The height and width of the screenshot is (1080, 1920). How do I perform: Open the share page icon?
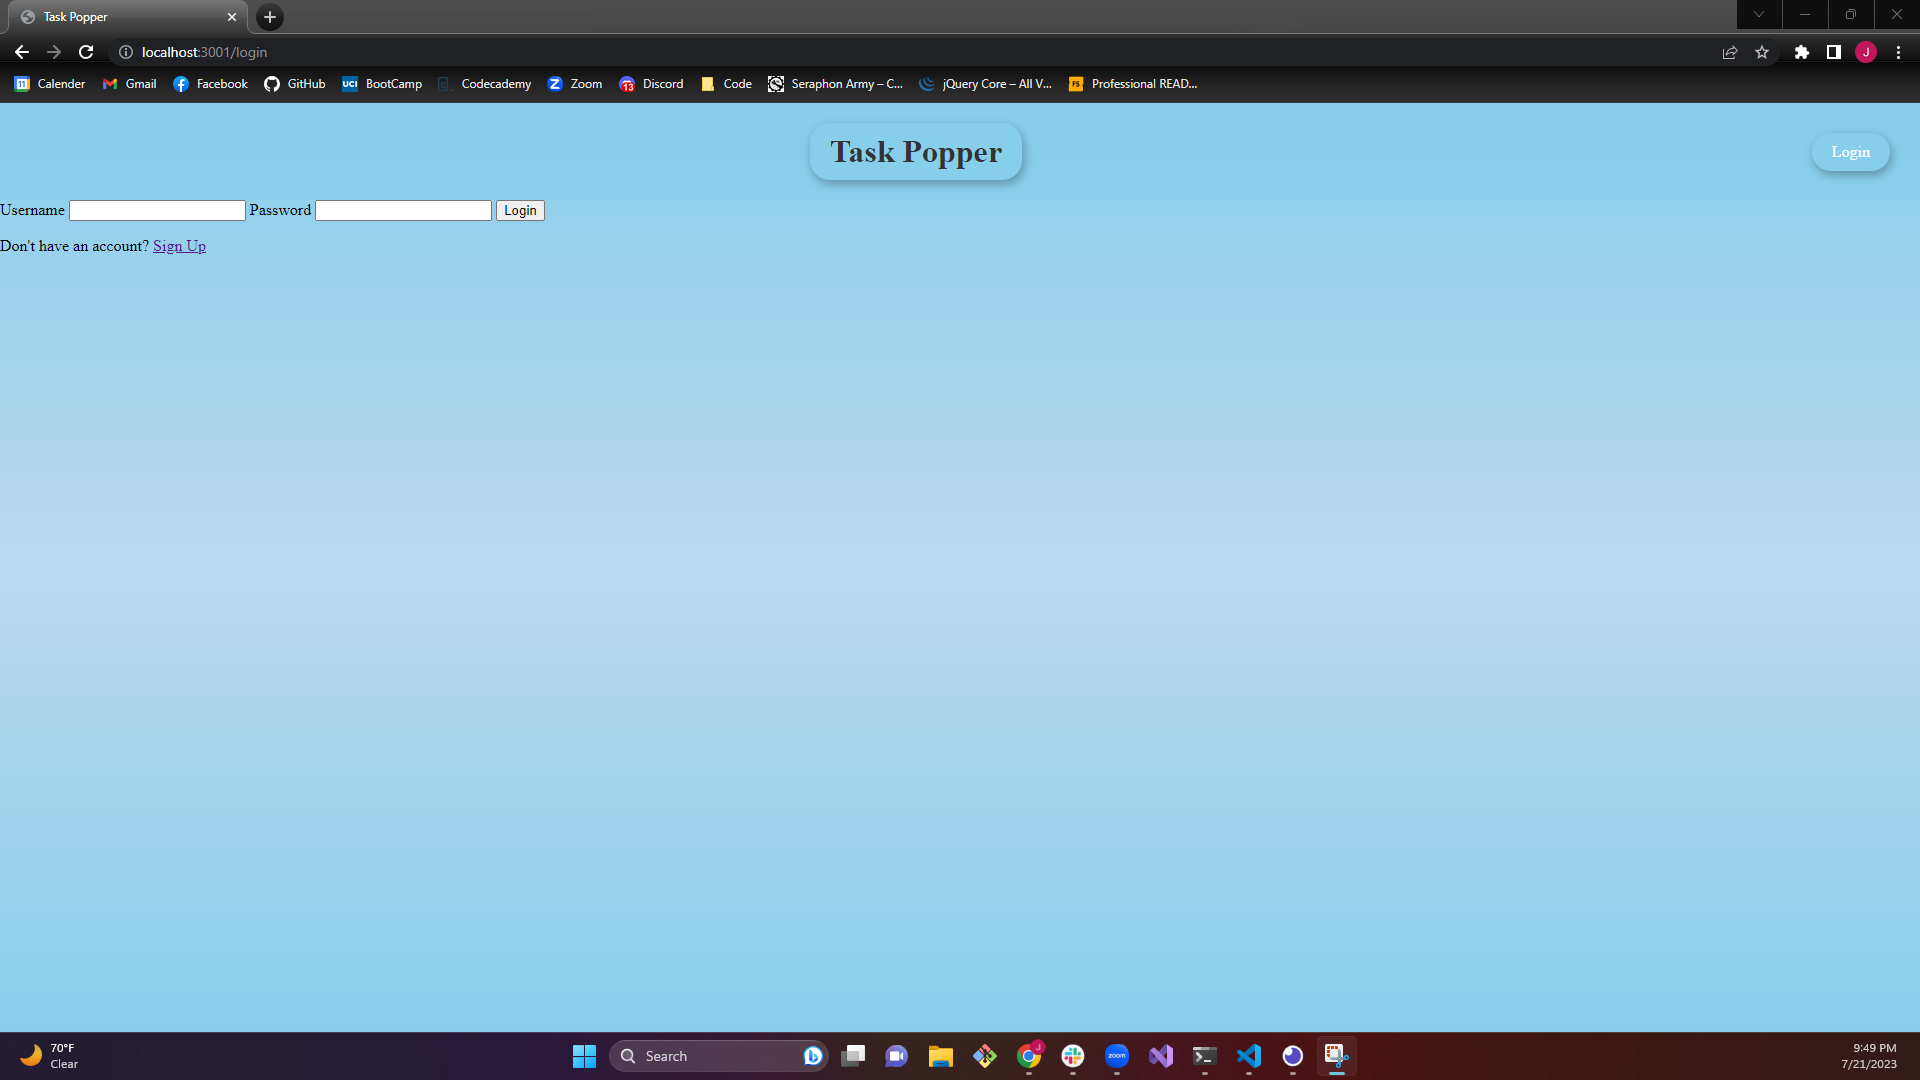coord(1730,52)
